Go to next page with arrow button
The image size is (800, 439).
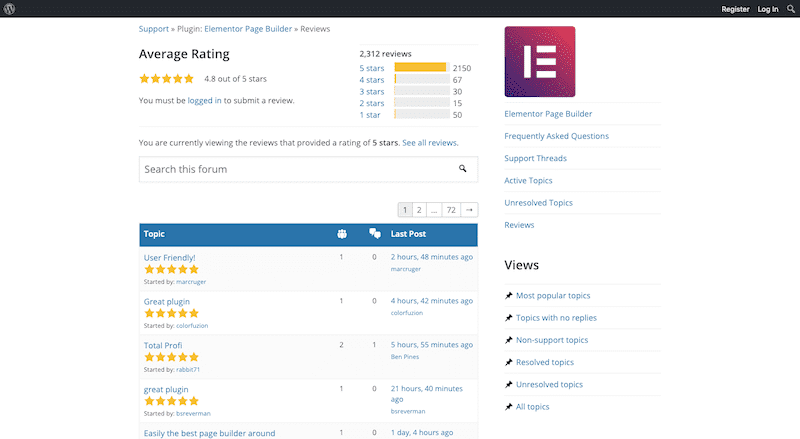(469, 210)
